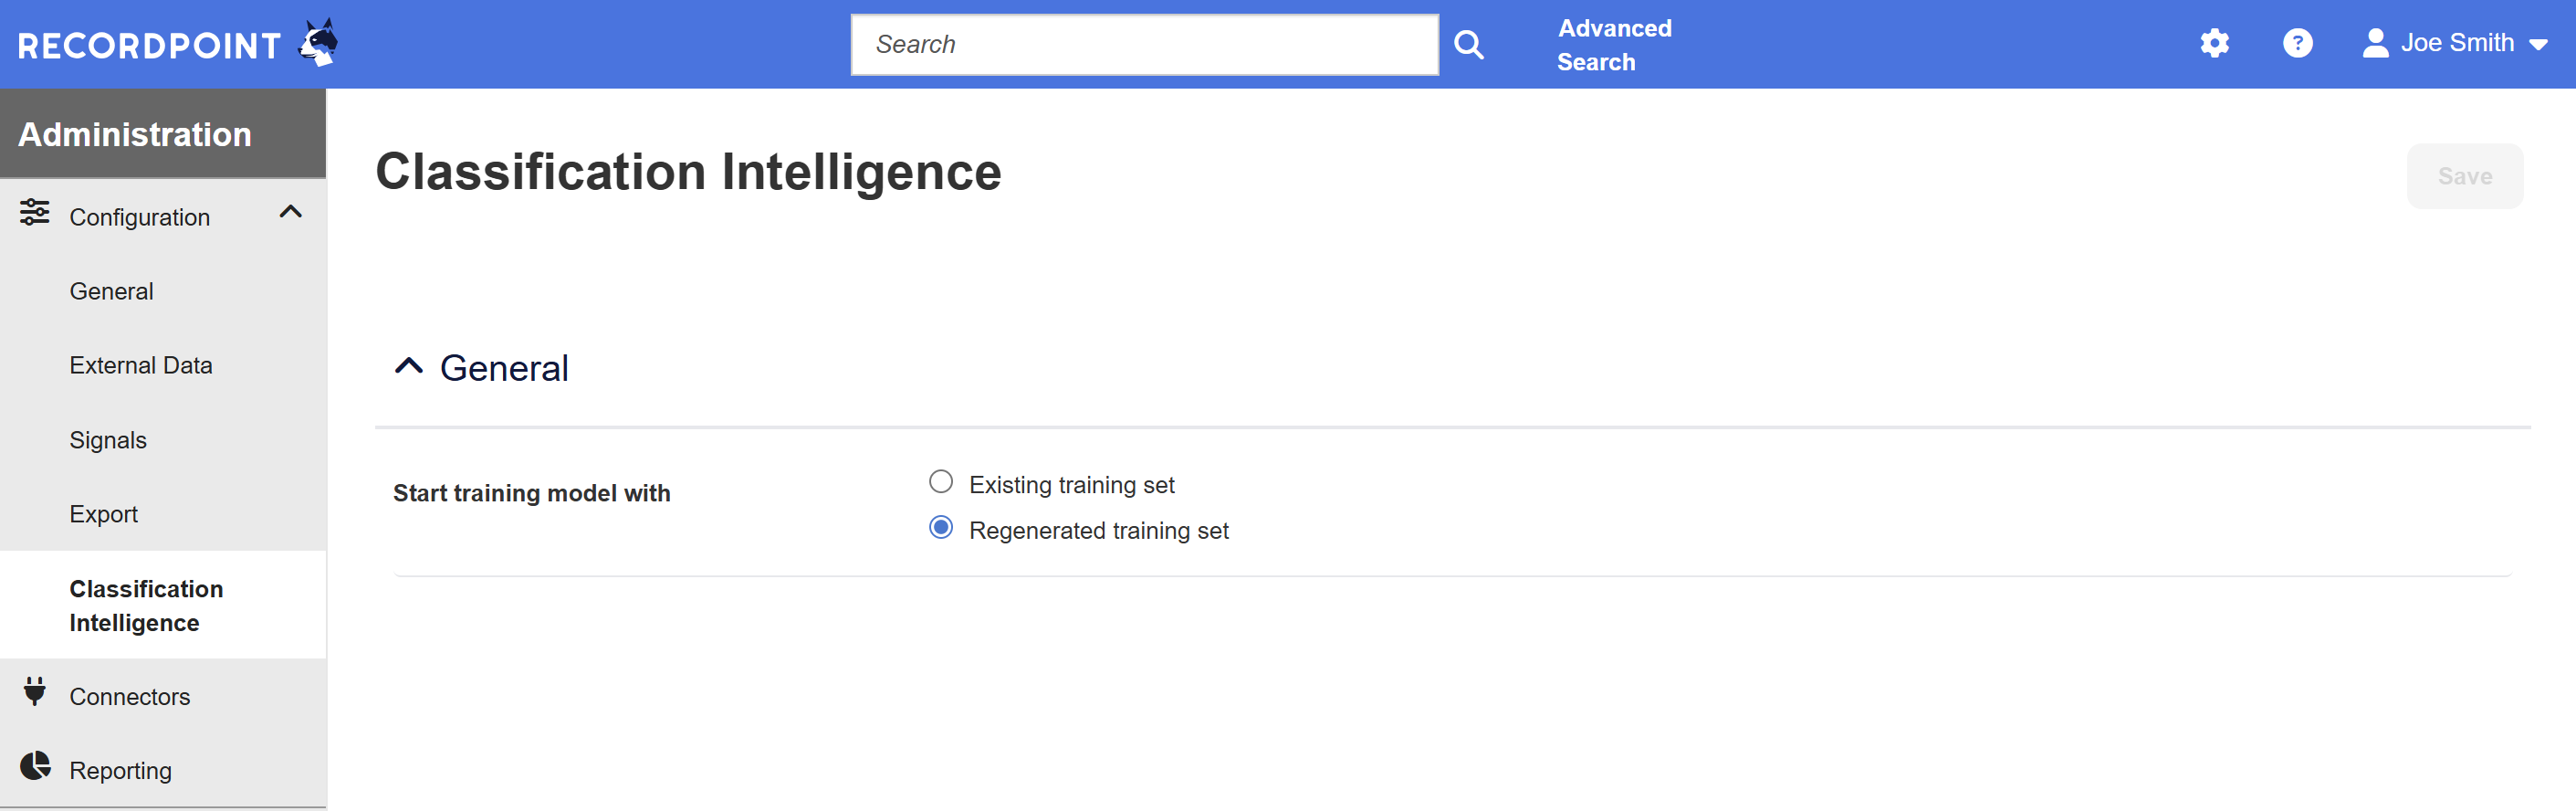
Task: Select the Existing training set option
Action: coord(941,482)
